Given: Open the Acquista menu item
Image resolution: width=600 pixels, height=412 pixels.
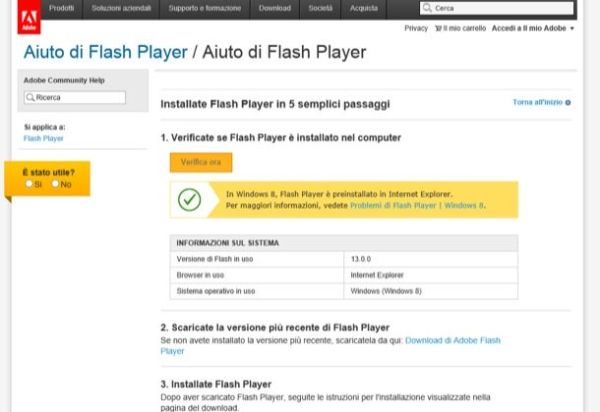Looking at the screenshot, I should point(364,8).
